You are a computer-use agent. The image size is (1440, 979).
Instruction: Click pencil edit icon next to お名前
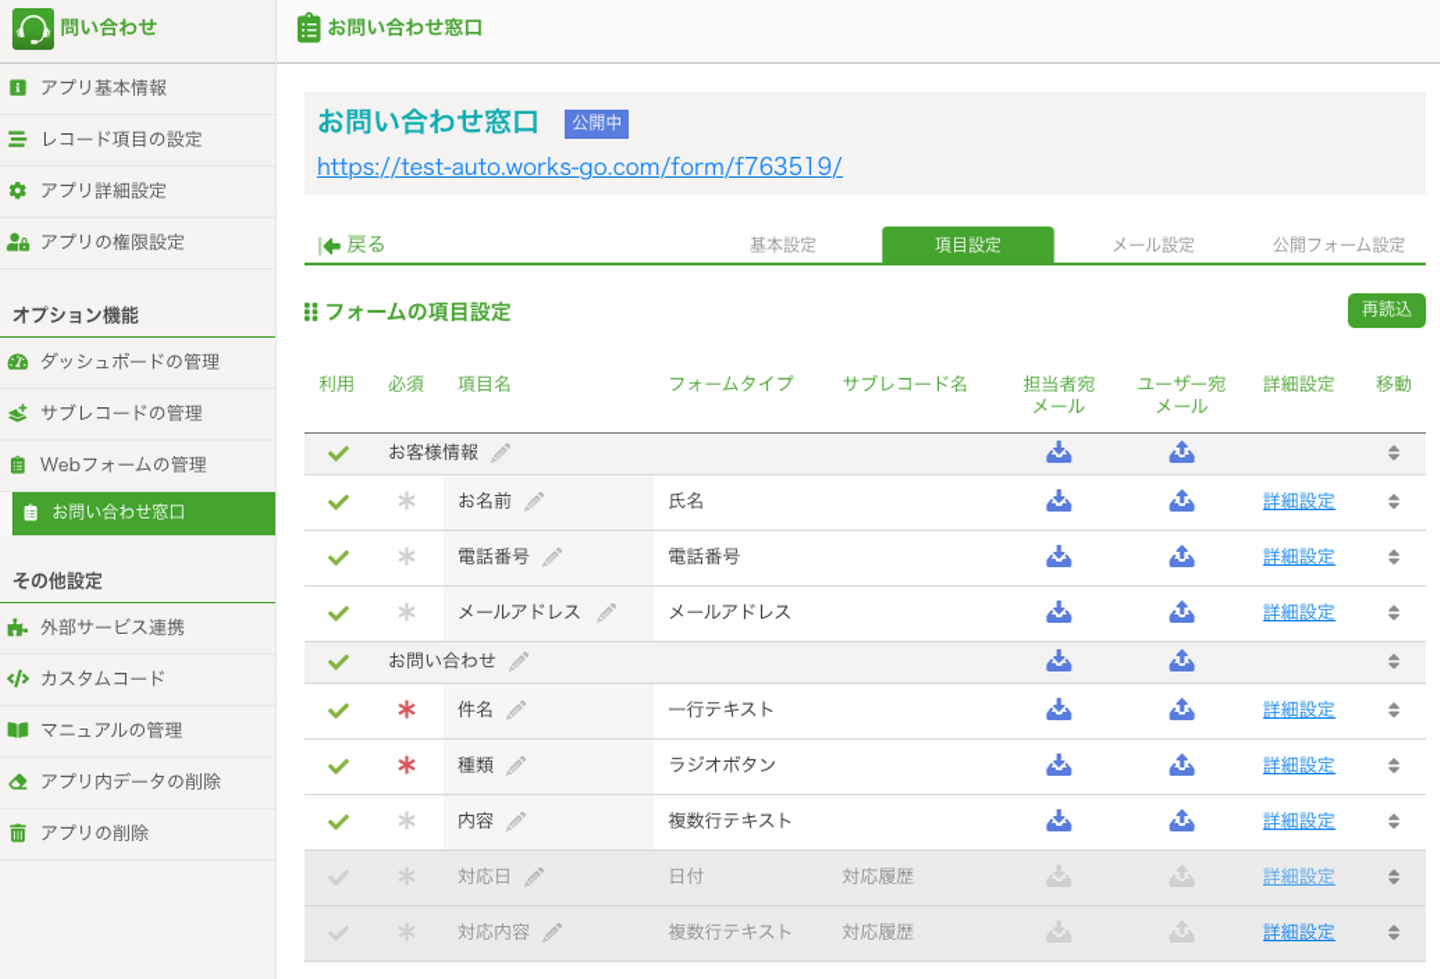[x=535, y=501]
